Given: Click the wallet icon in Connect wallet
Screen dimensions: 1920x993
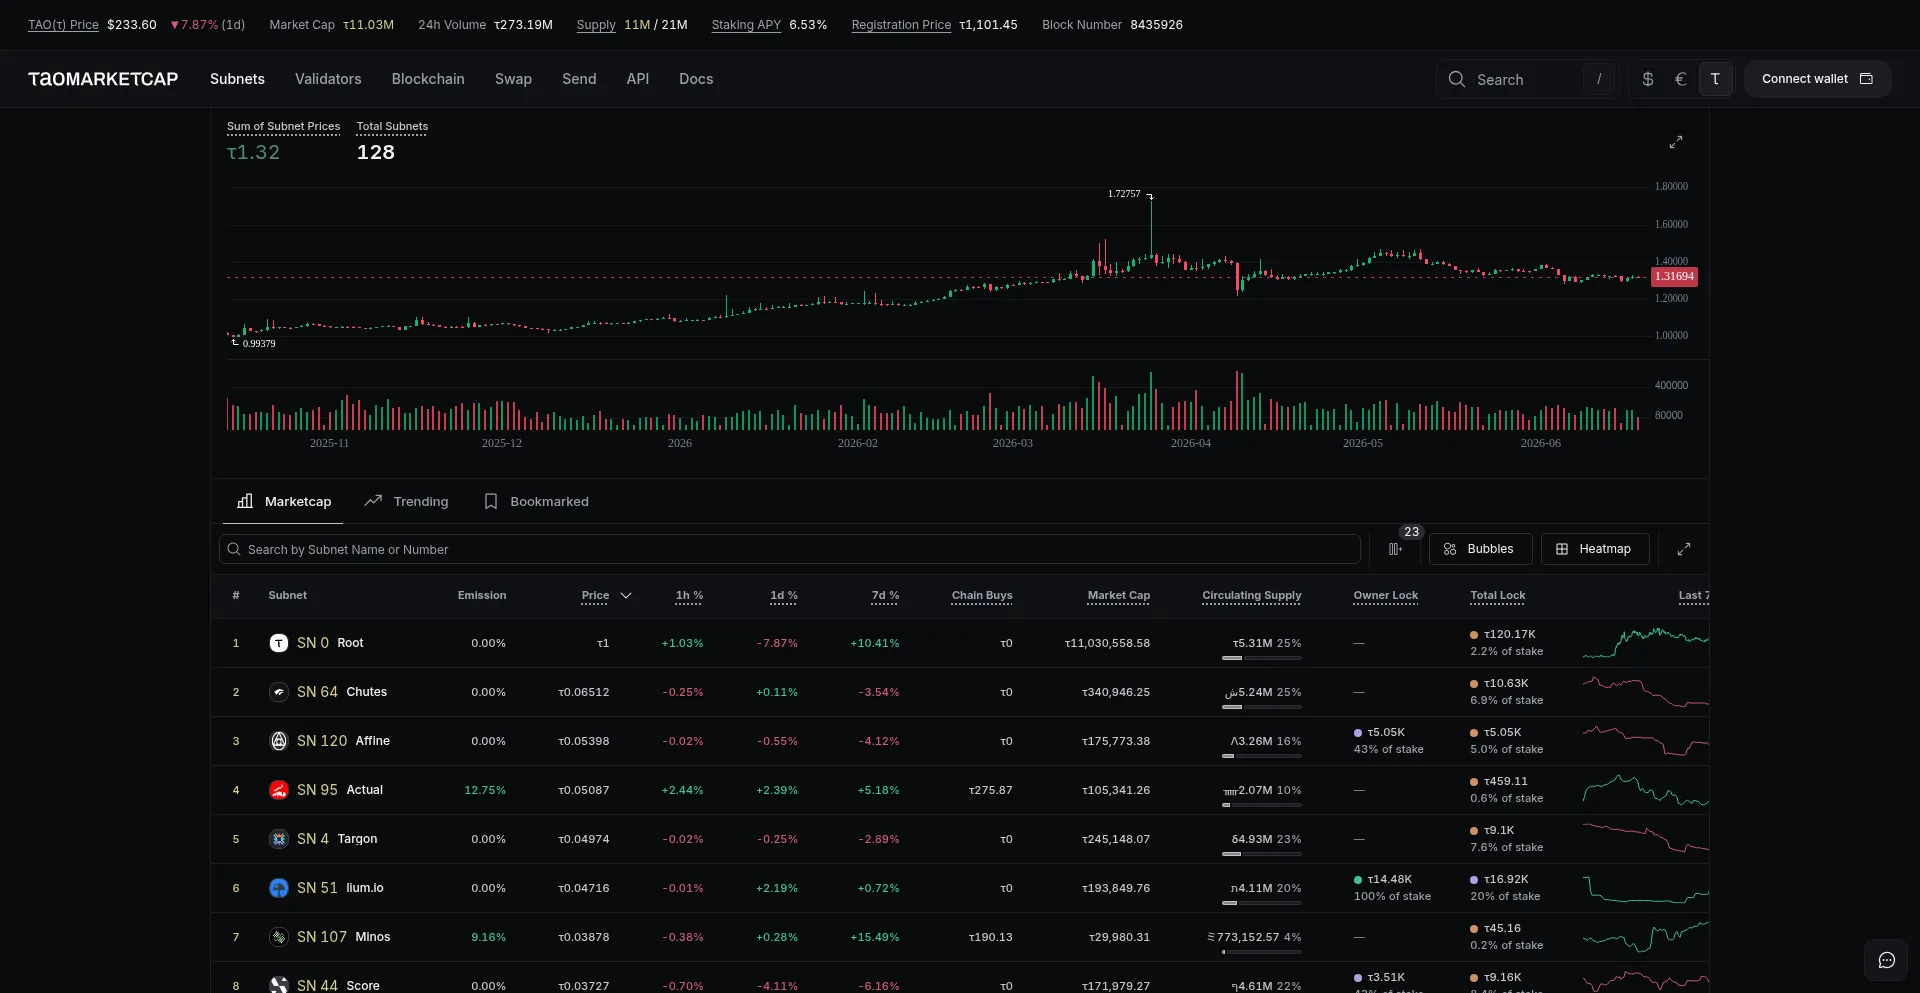Looking at the screenshot, I should click(1866, 79).
